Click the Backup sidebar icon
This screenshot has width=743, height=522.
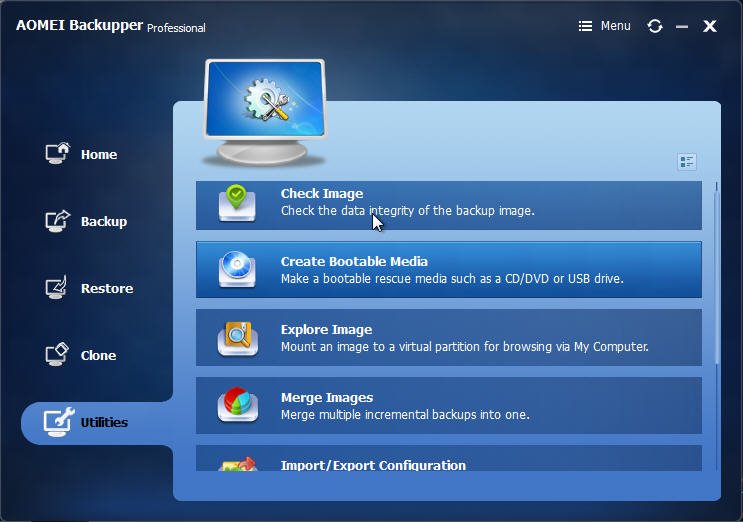pyautogui.click(x=58, y=221)
